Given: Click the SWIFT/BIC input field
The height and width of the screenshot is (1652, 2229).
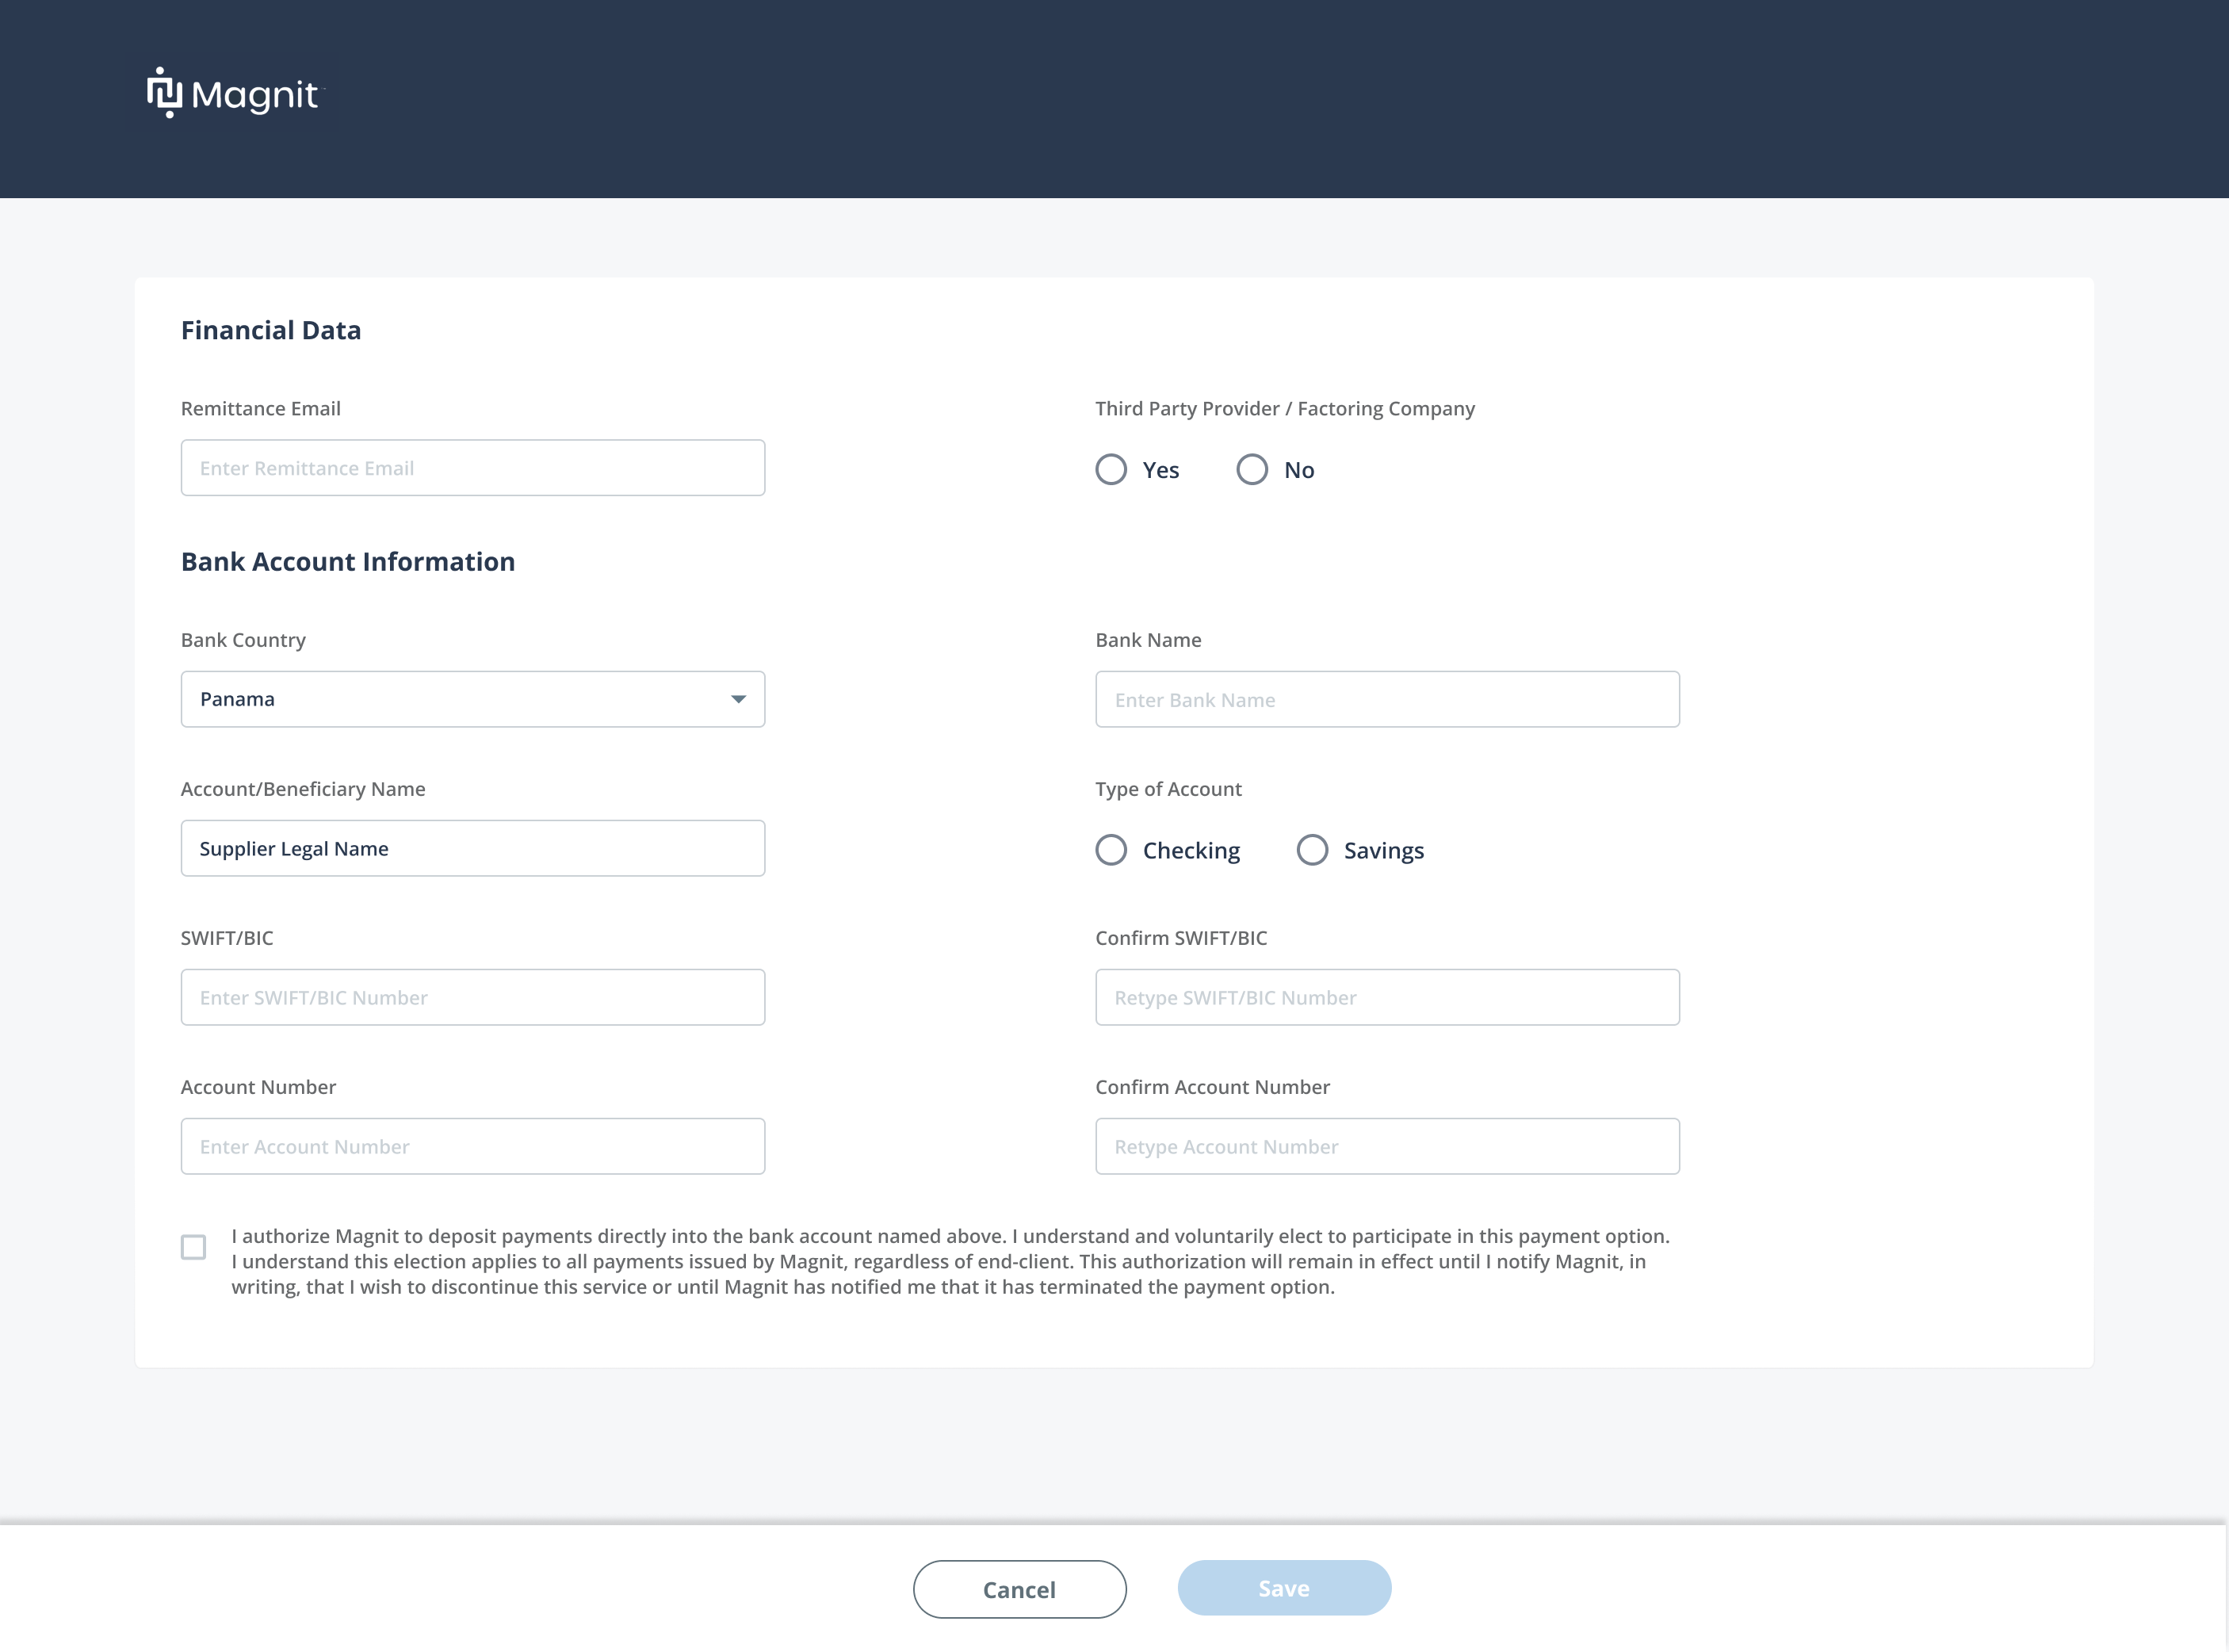Looking at the screenshot, I should coord(473,997).
